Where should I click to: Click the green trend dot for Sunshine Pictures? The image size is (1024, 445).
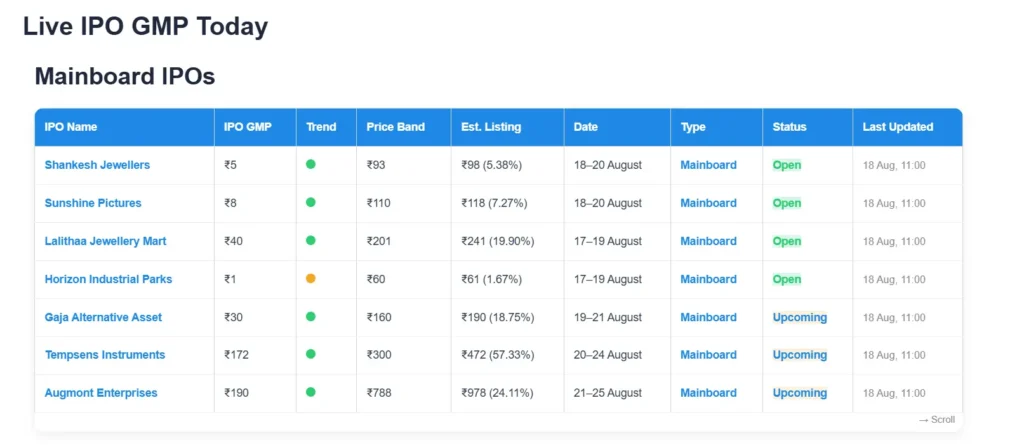(311, 202)
